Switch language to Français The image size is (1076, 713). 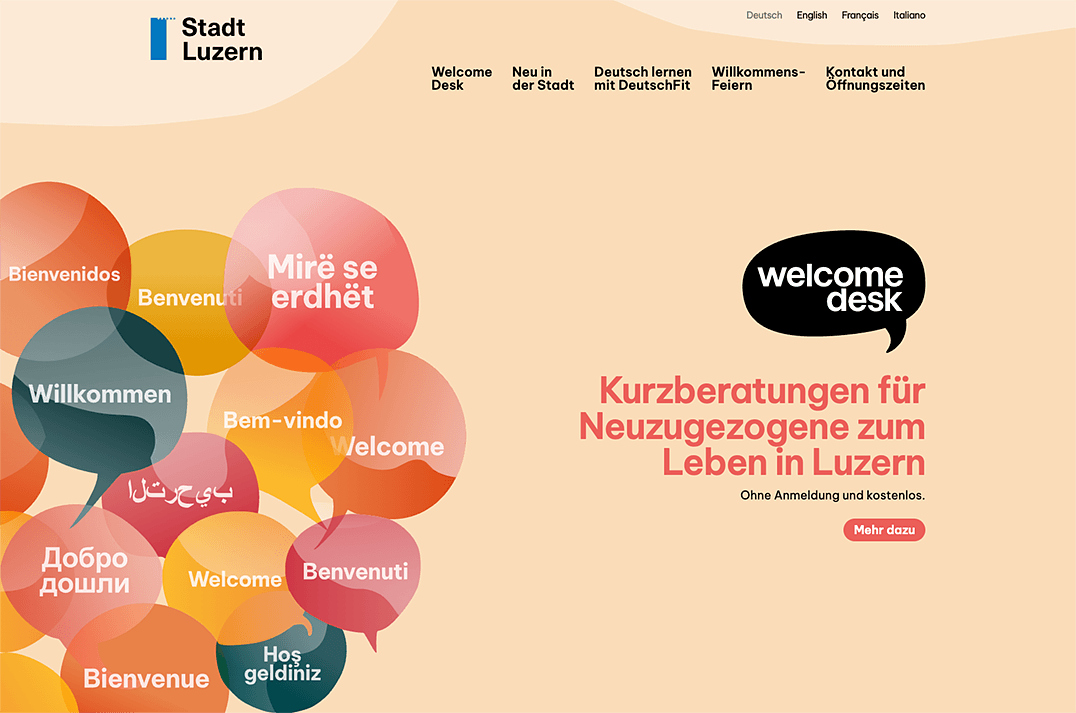[860, 15]
